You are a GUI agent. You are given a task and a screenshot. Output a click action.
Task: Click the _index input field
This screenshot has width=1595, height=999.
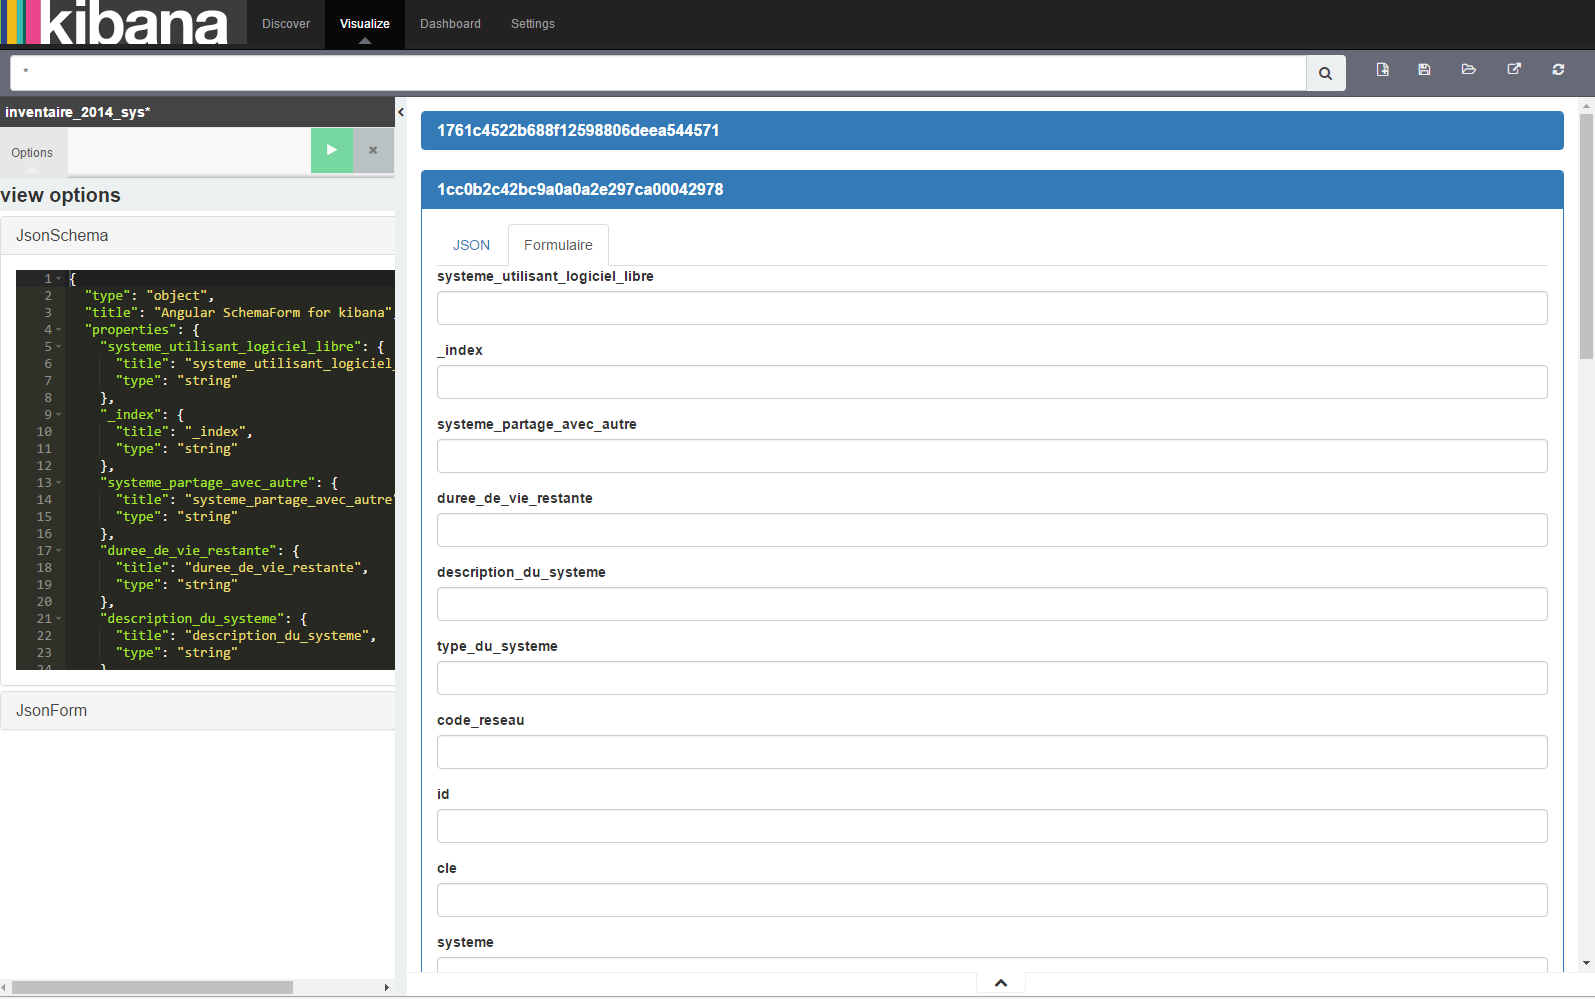click(992, 382)
